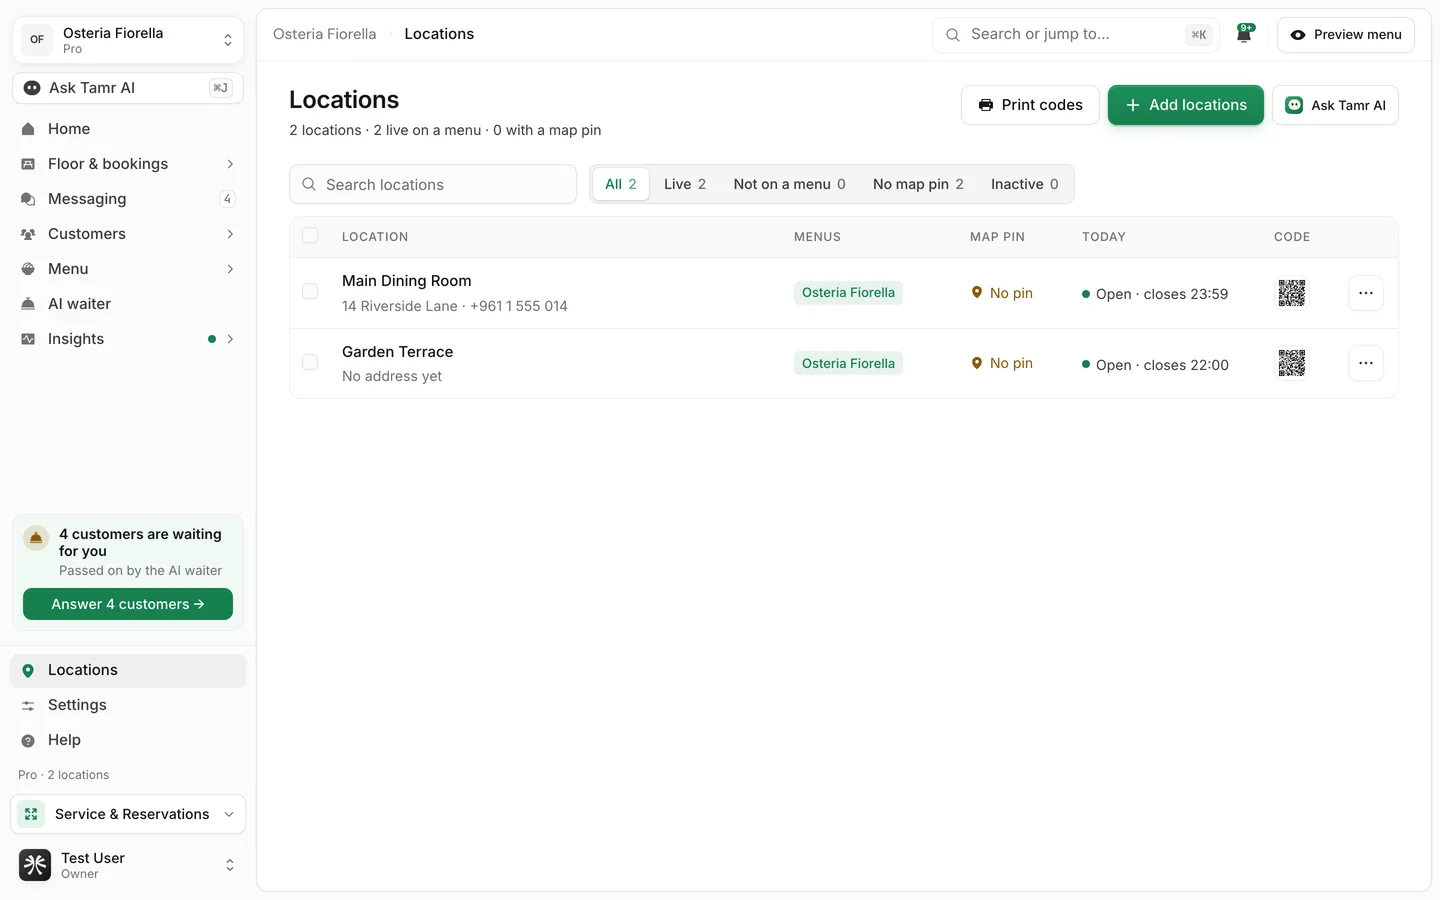
Task: Select all locations with the header checkbox
Action: coord(310,236)
